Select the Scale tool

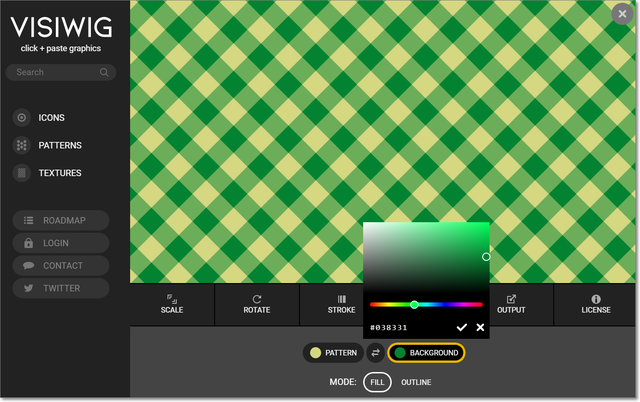coord(172,304)
